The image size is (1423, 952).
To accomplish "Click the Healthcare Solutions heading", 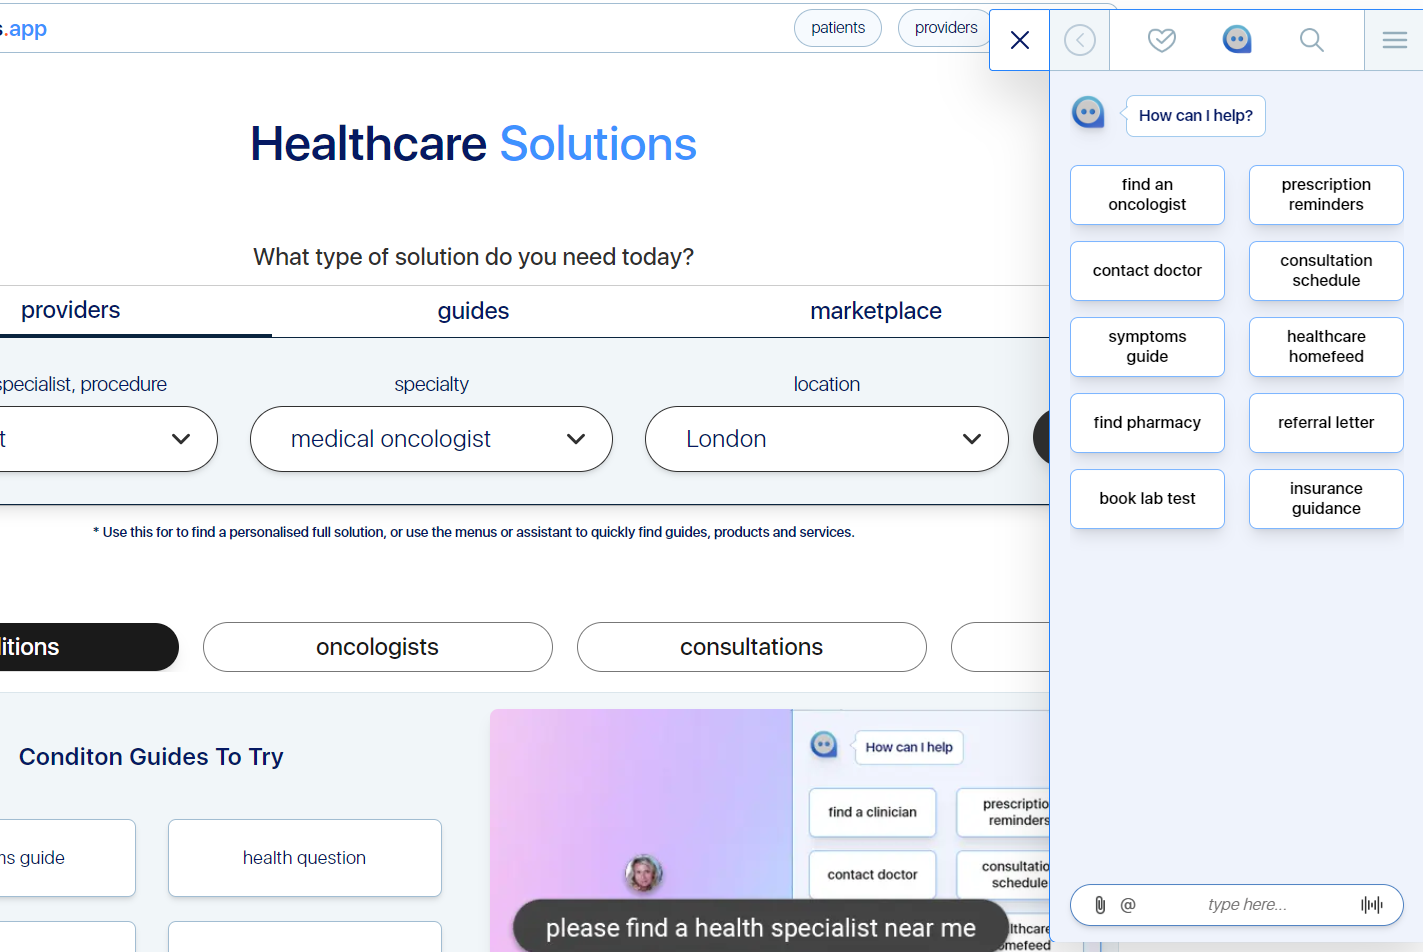I will [x=473, y=144].
